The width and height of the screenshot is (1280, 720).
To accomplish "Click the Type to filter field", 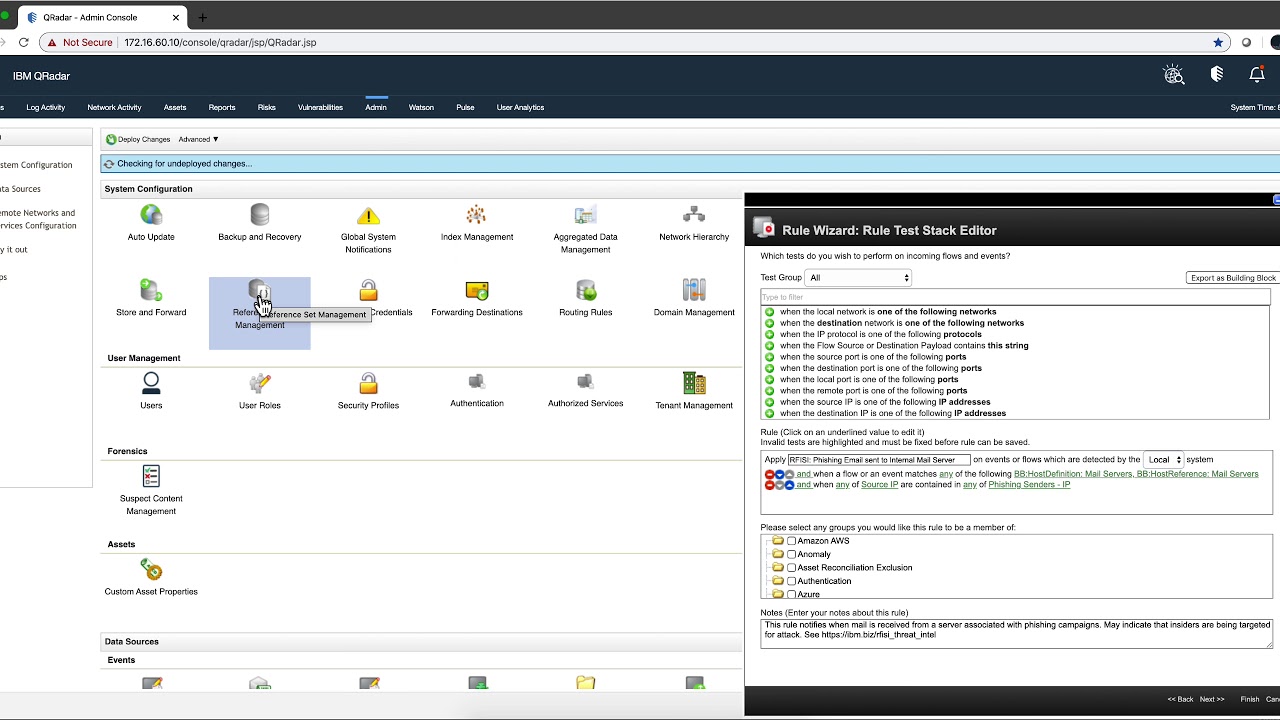I will click(x=1015, y=297).
